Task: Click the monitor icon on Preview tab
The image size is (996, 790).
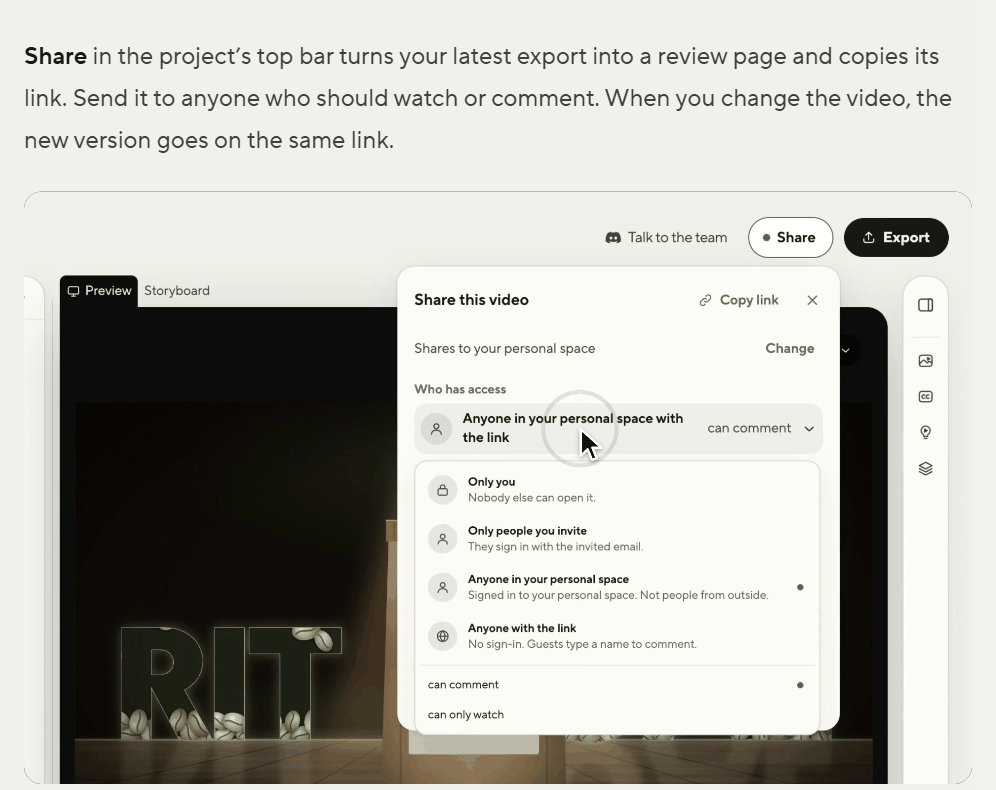Action: 74,291
